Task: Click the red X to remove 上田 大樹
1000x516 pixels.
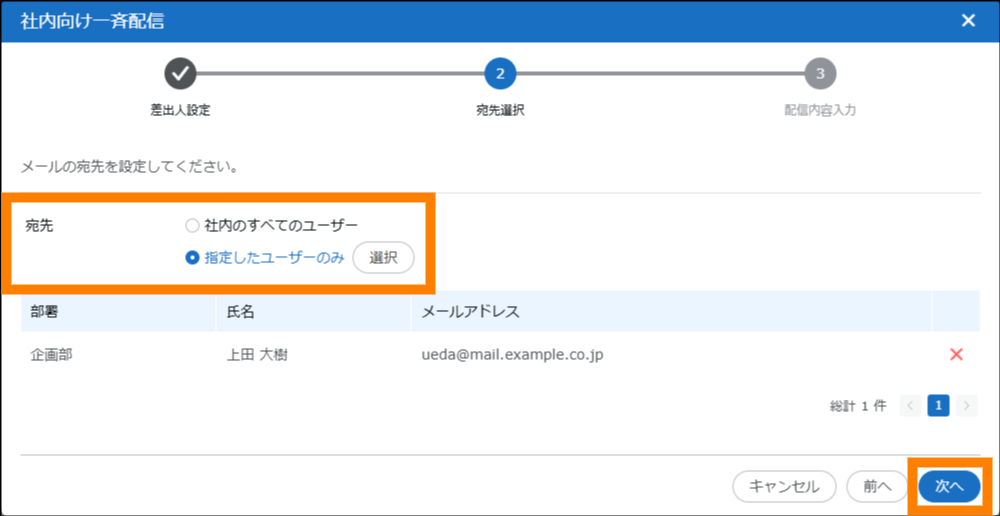Action: [x=956, y=354]
